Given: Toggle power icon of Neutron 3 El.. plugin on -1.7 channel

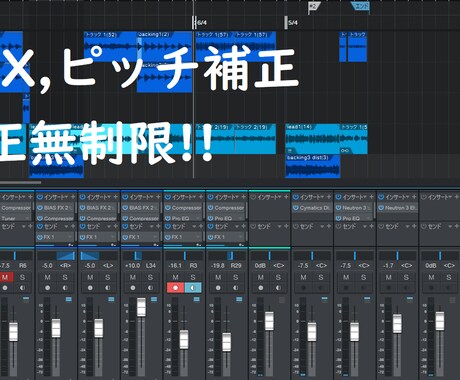Looking at the screenshot, I should point(381,208).
